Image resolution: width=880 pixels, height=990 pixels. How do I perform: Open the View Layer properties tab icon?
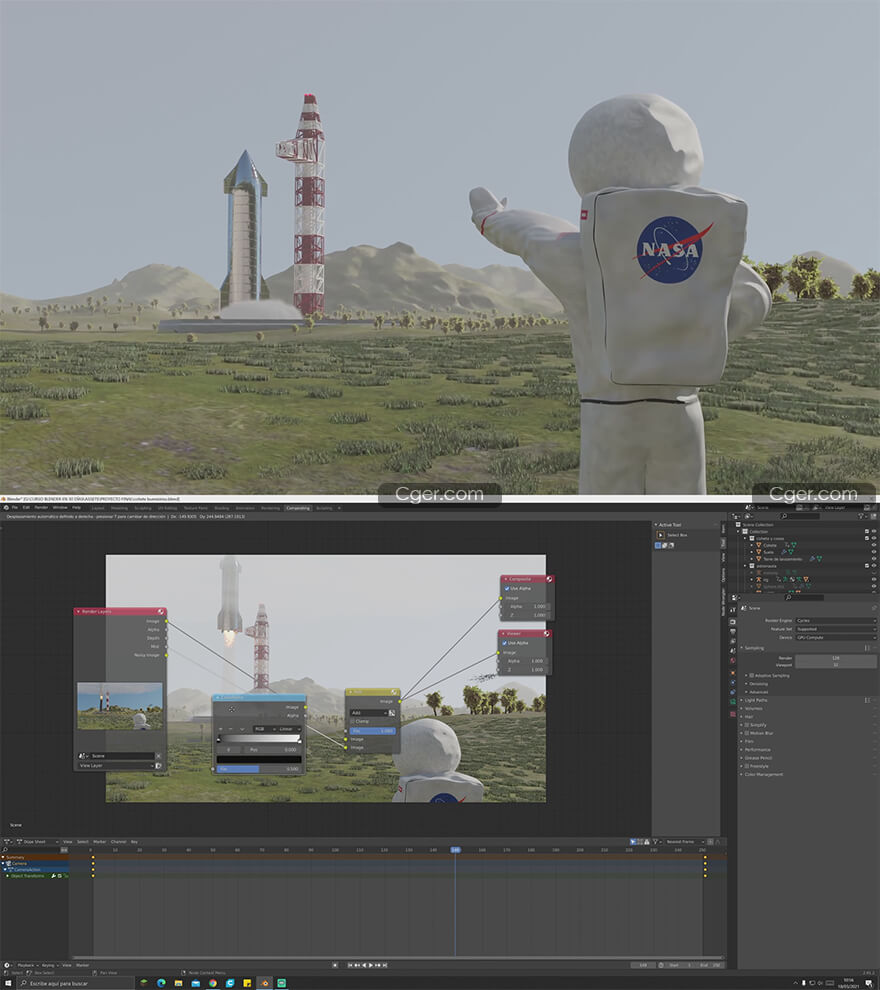[732, 641]
